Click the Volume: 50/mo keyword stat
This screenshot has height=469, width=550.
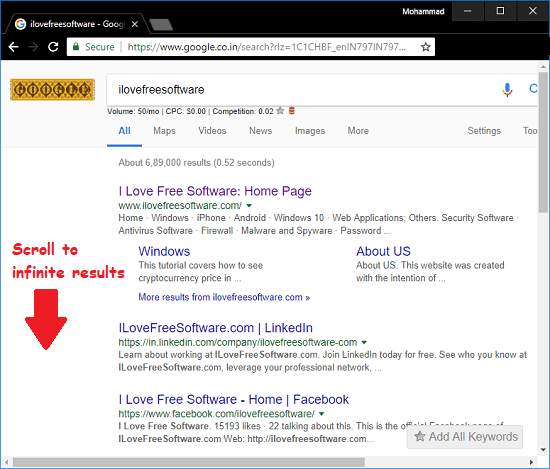point(133,111)
